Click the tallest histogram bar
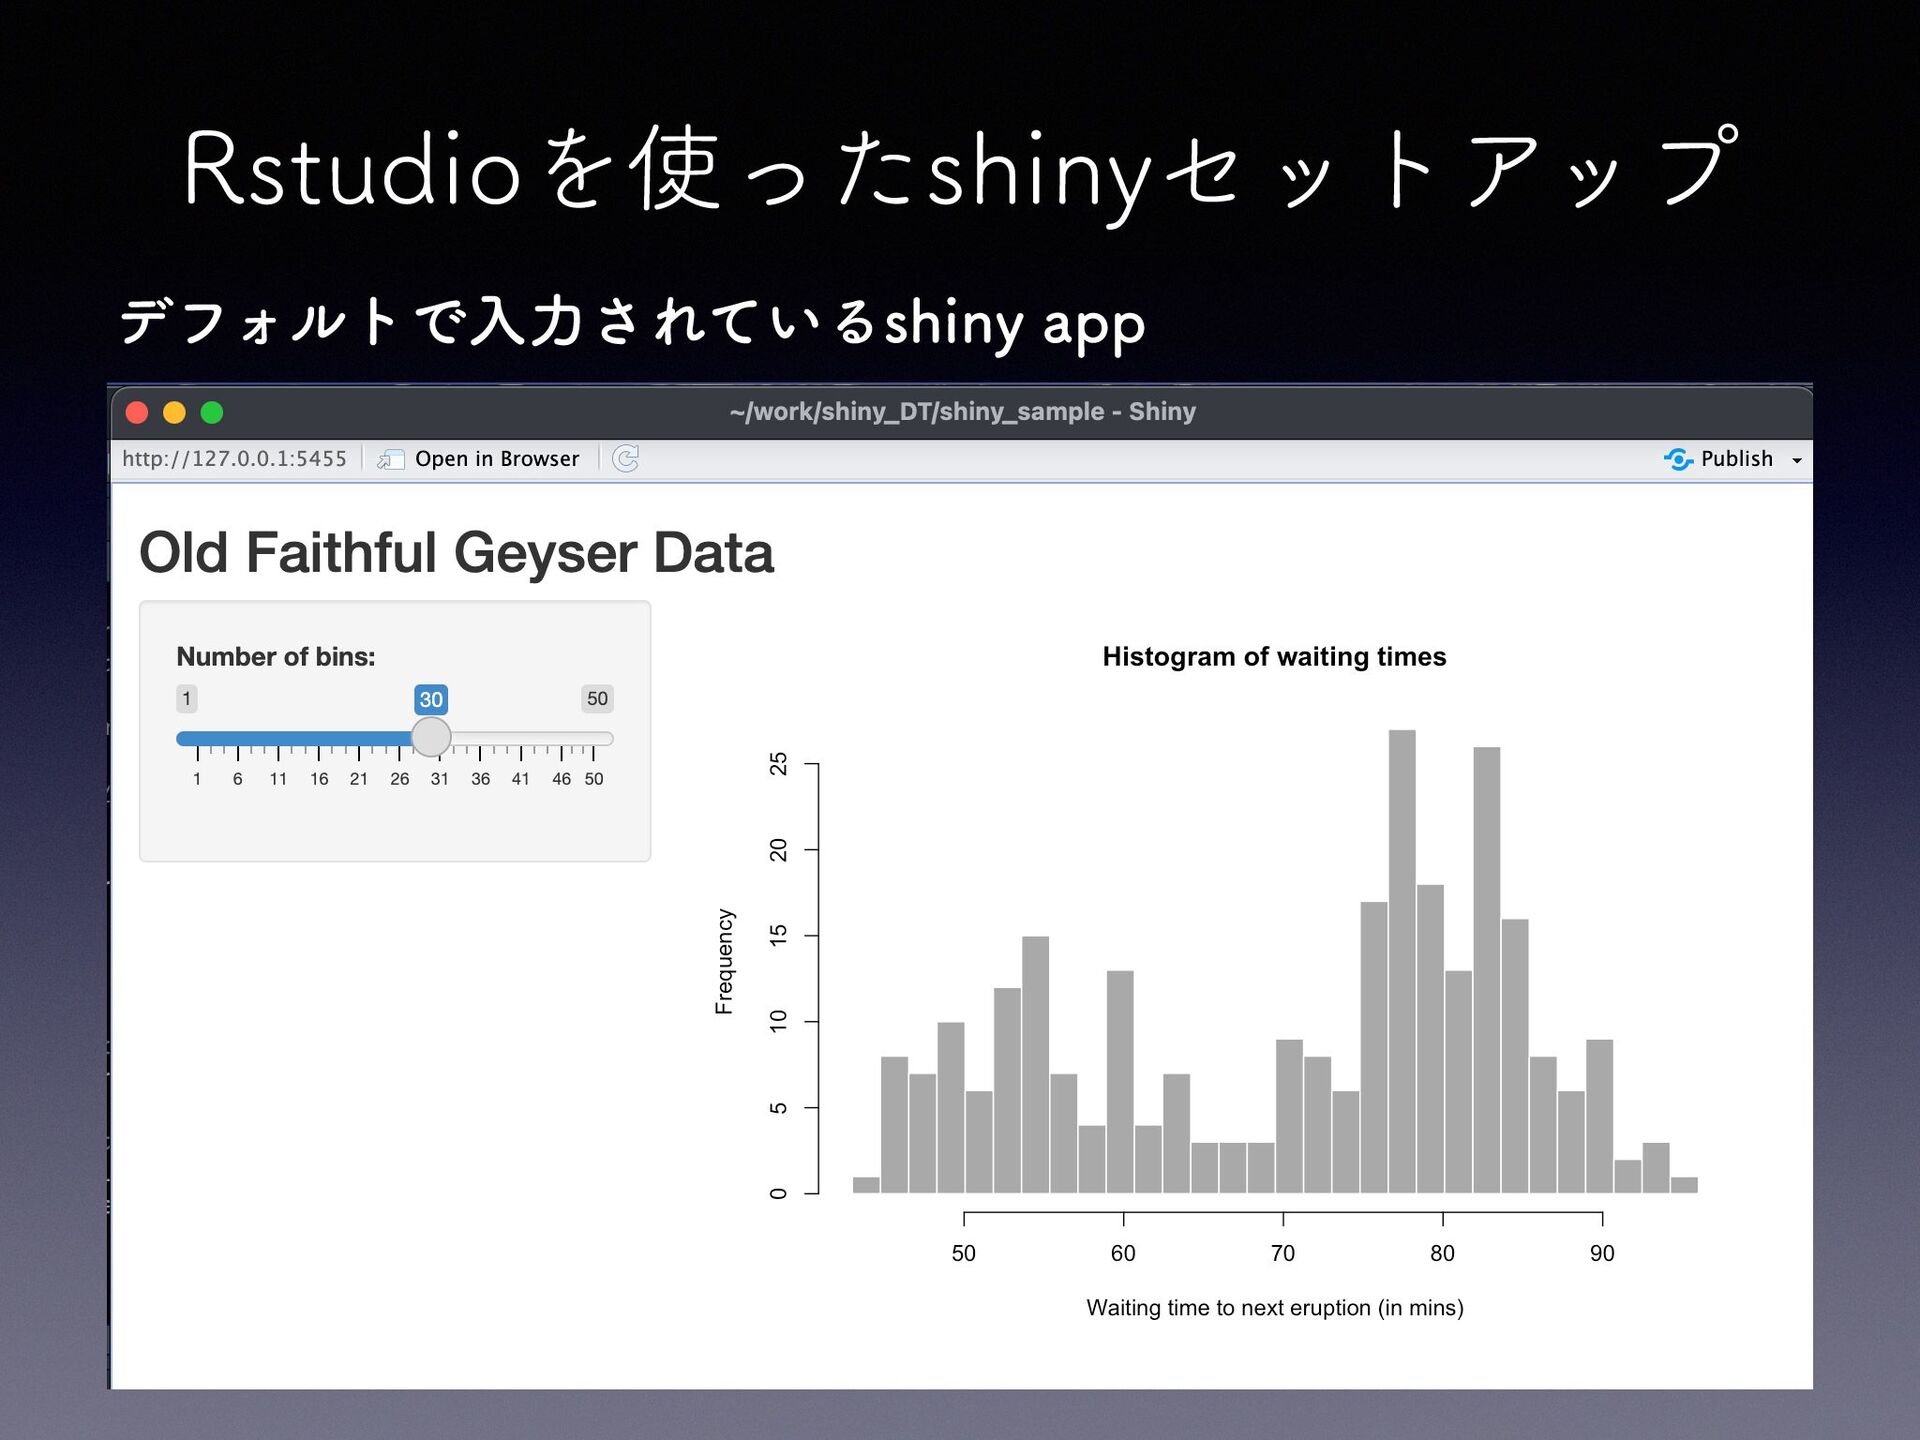 (x=1402, y=960)
